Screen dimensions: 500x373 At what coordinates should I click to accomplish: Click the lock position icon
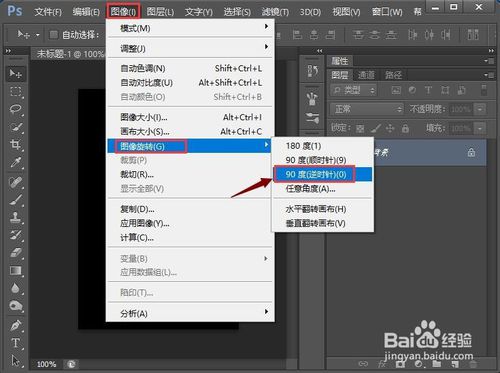pyautogui.click(x=390, y=128)
